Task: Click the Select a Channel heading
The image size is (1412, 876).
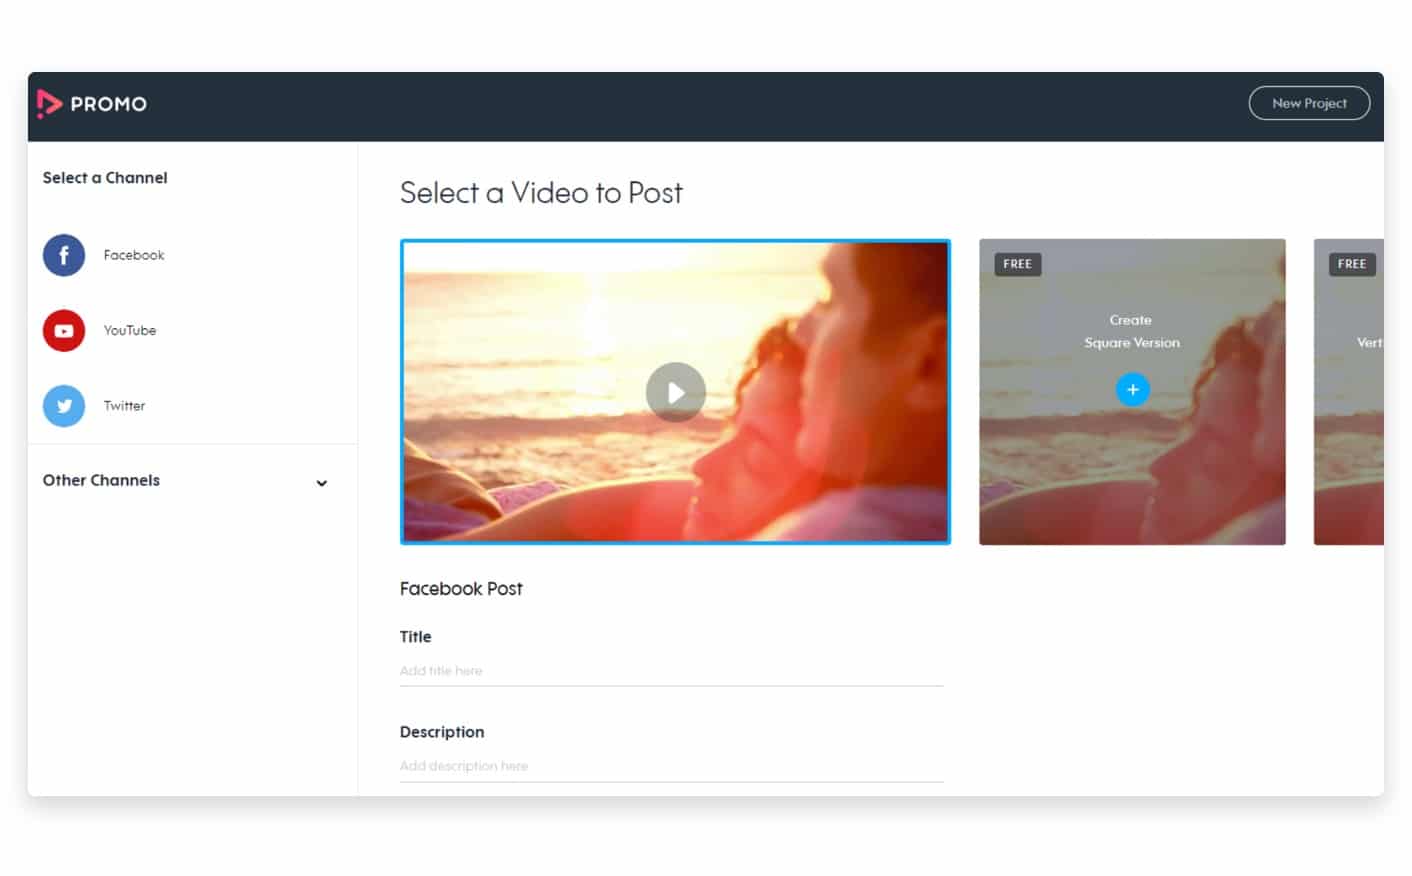Action: [105, 177]
